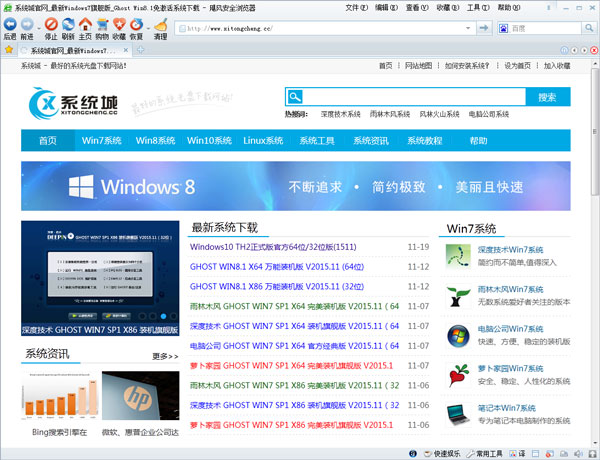Click the blue 搜索 button
The height and width of the screenshot is (460, 600).
click(x=548, y=97)
